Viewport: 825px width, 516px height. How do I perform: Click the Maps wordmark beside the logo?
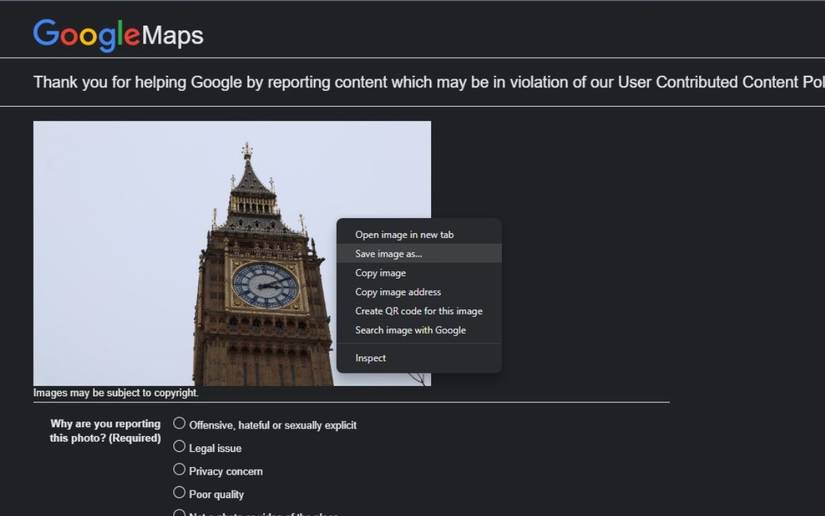click(173, 36)
